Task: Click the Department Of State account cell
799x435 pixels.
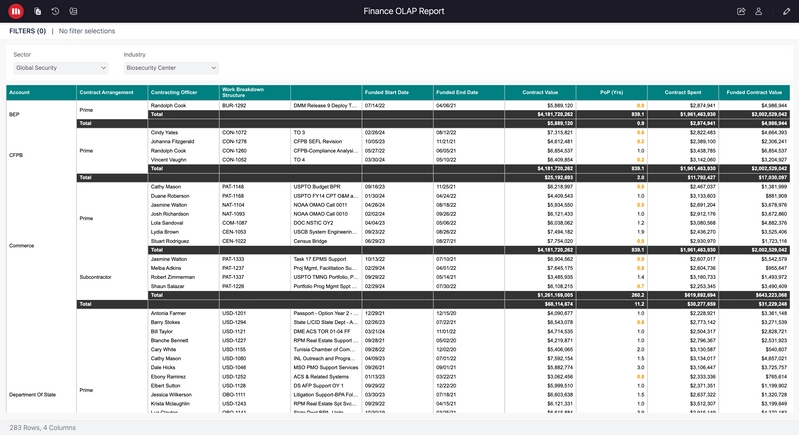Action: pyautogui.click(x=36, y=395)
